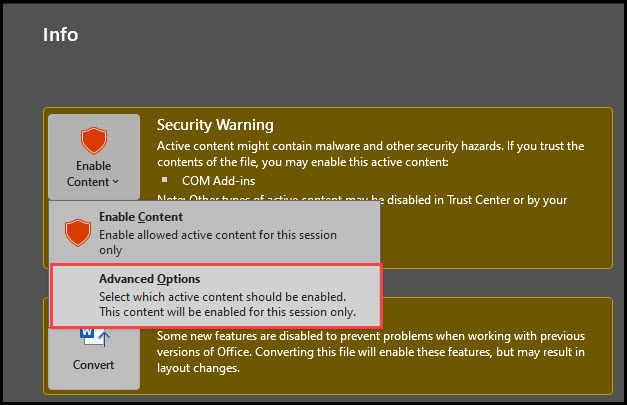Click the Security Warning heading
Image resolution: width=627 pixels, height=405 pixels.
(x=215, y=125)
